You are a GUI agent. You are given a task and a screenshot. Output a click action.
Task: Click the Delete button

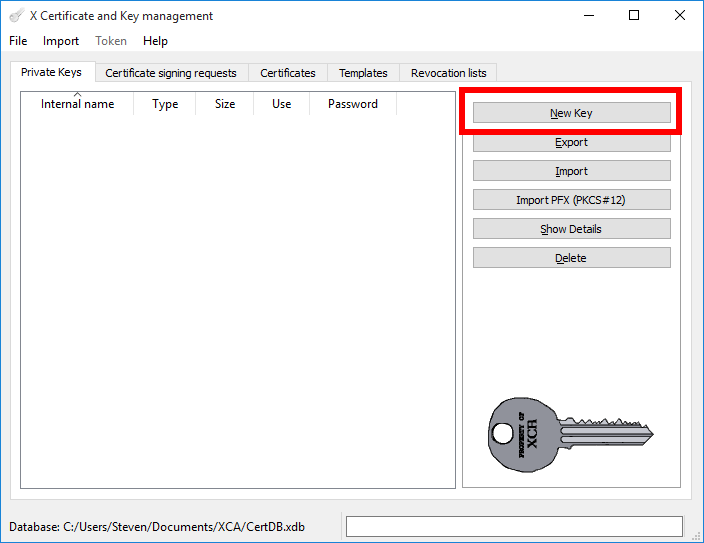[x=571, y=258]
